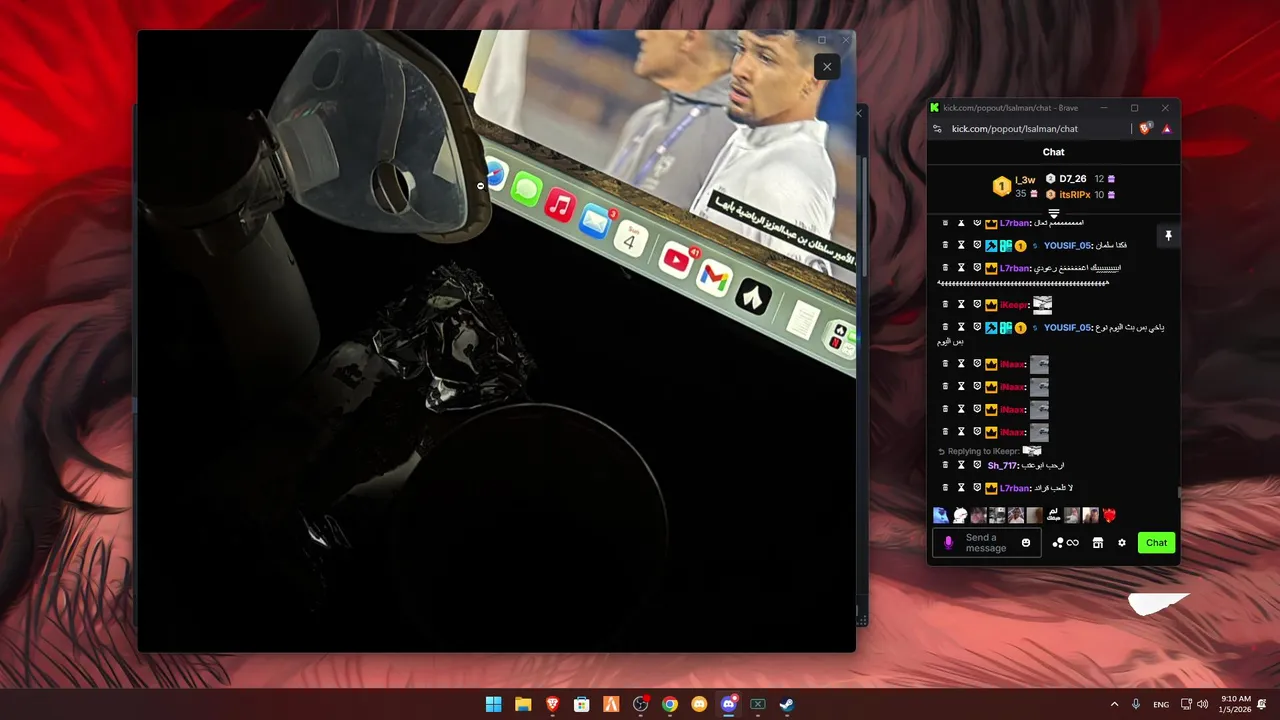This screenshot has height=720, width=1280.
Task: Select third gifter itsRIPx
Action: tap(1075, 195)
